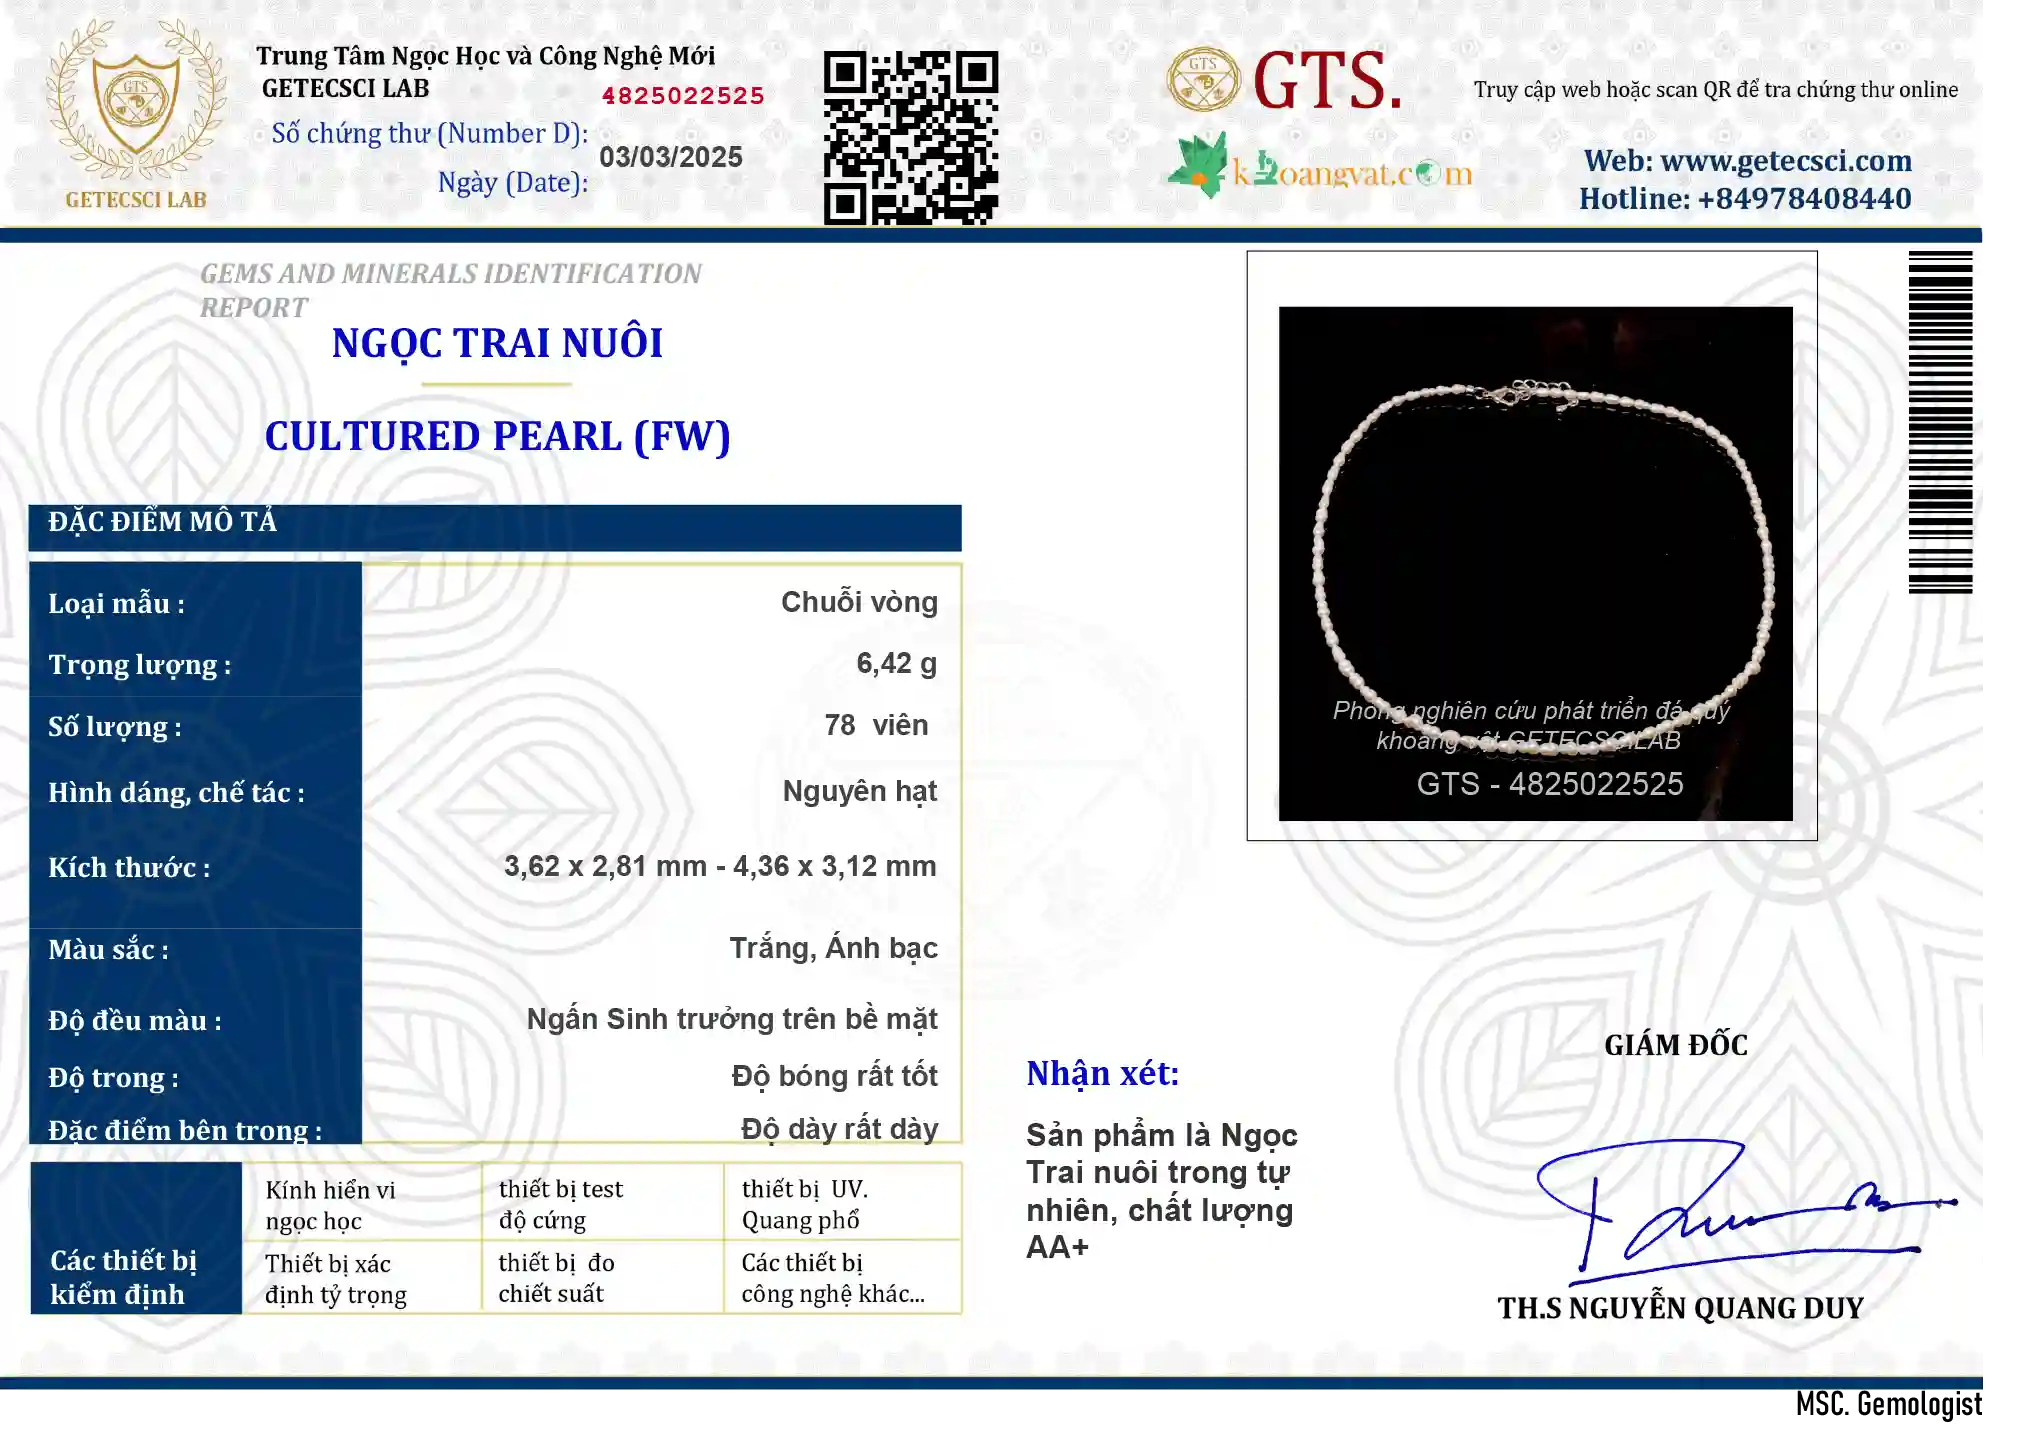Click the Kích thước row label

tap(129, 868)
